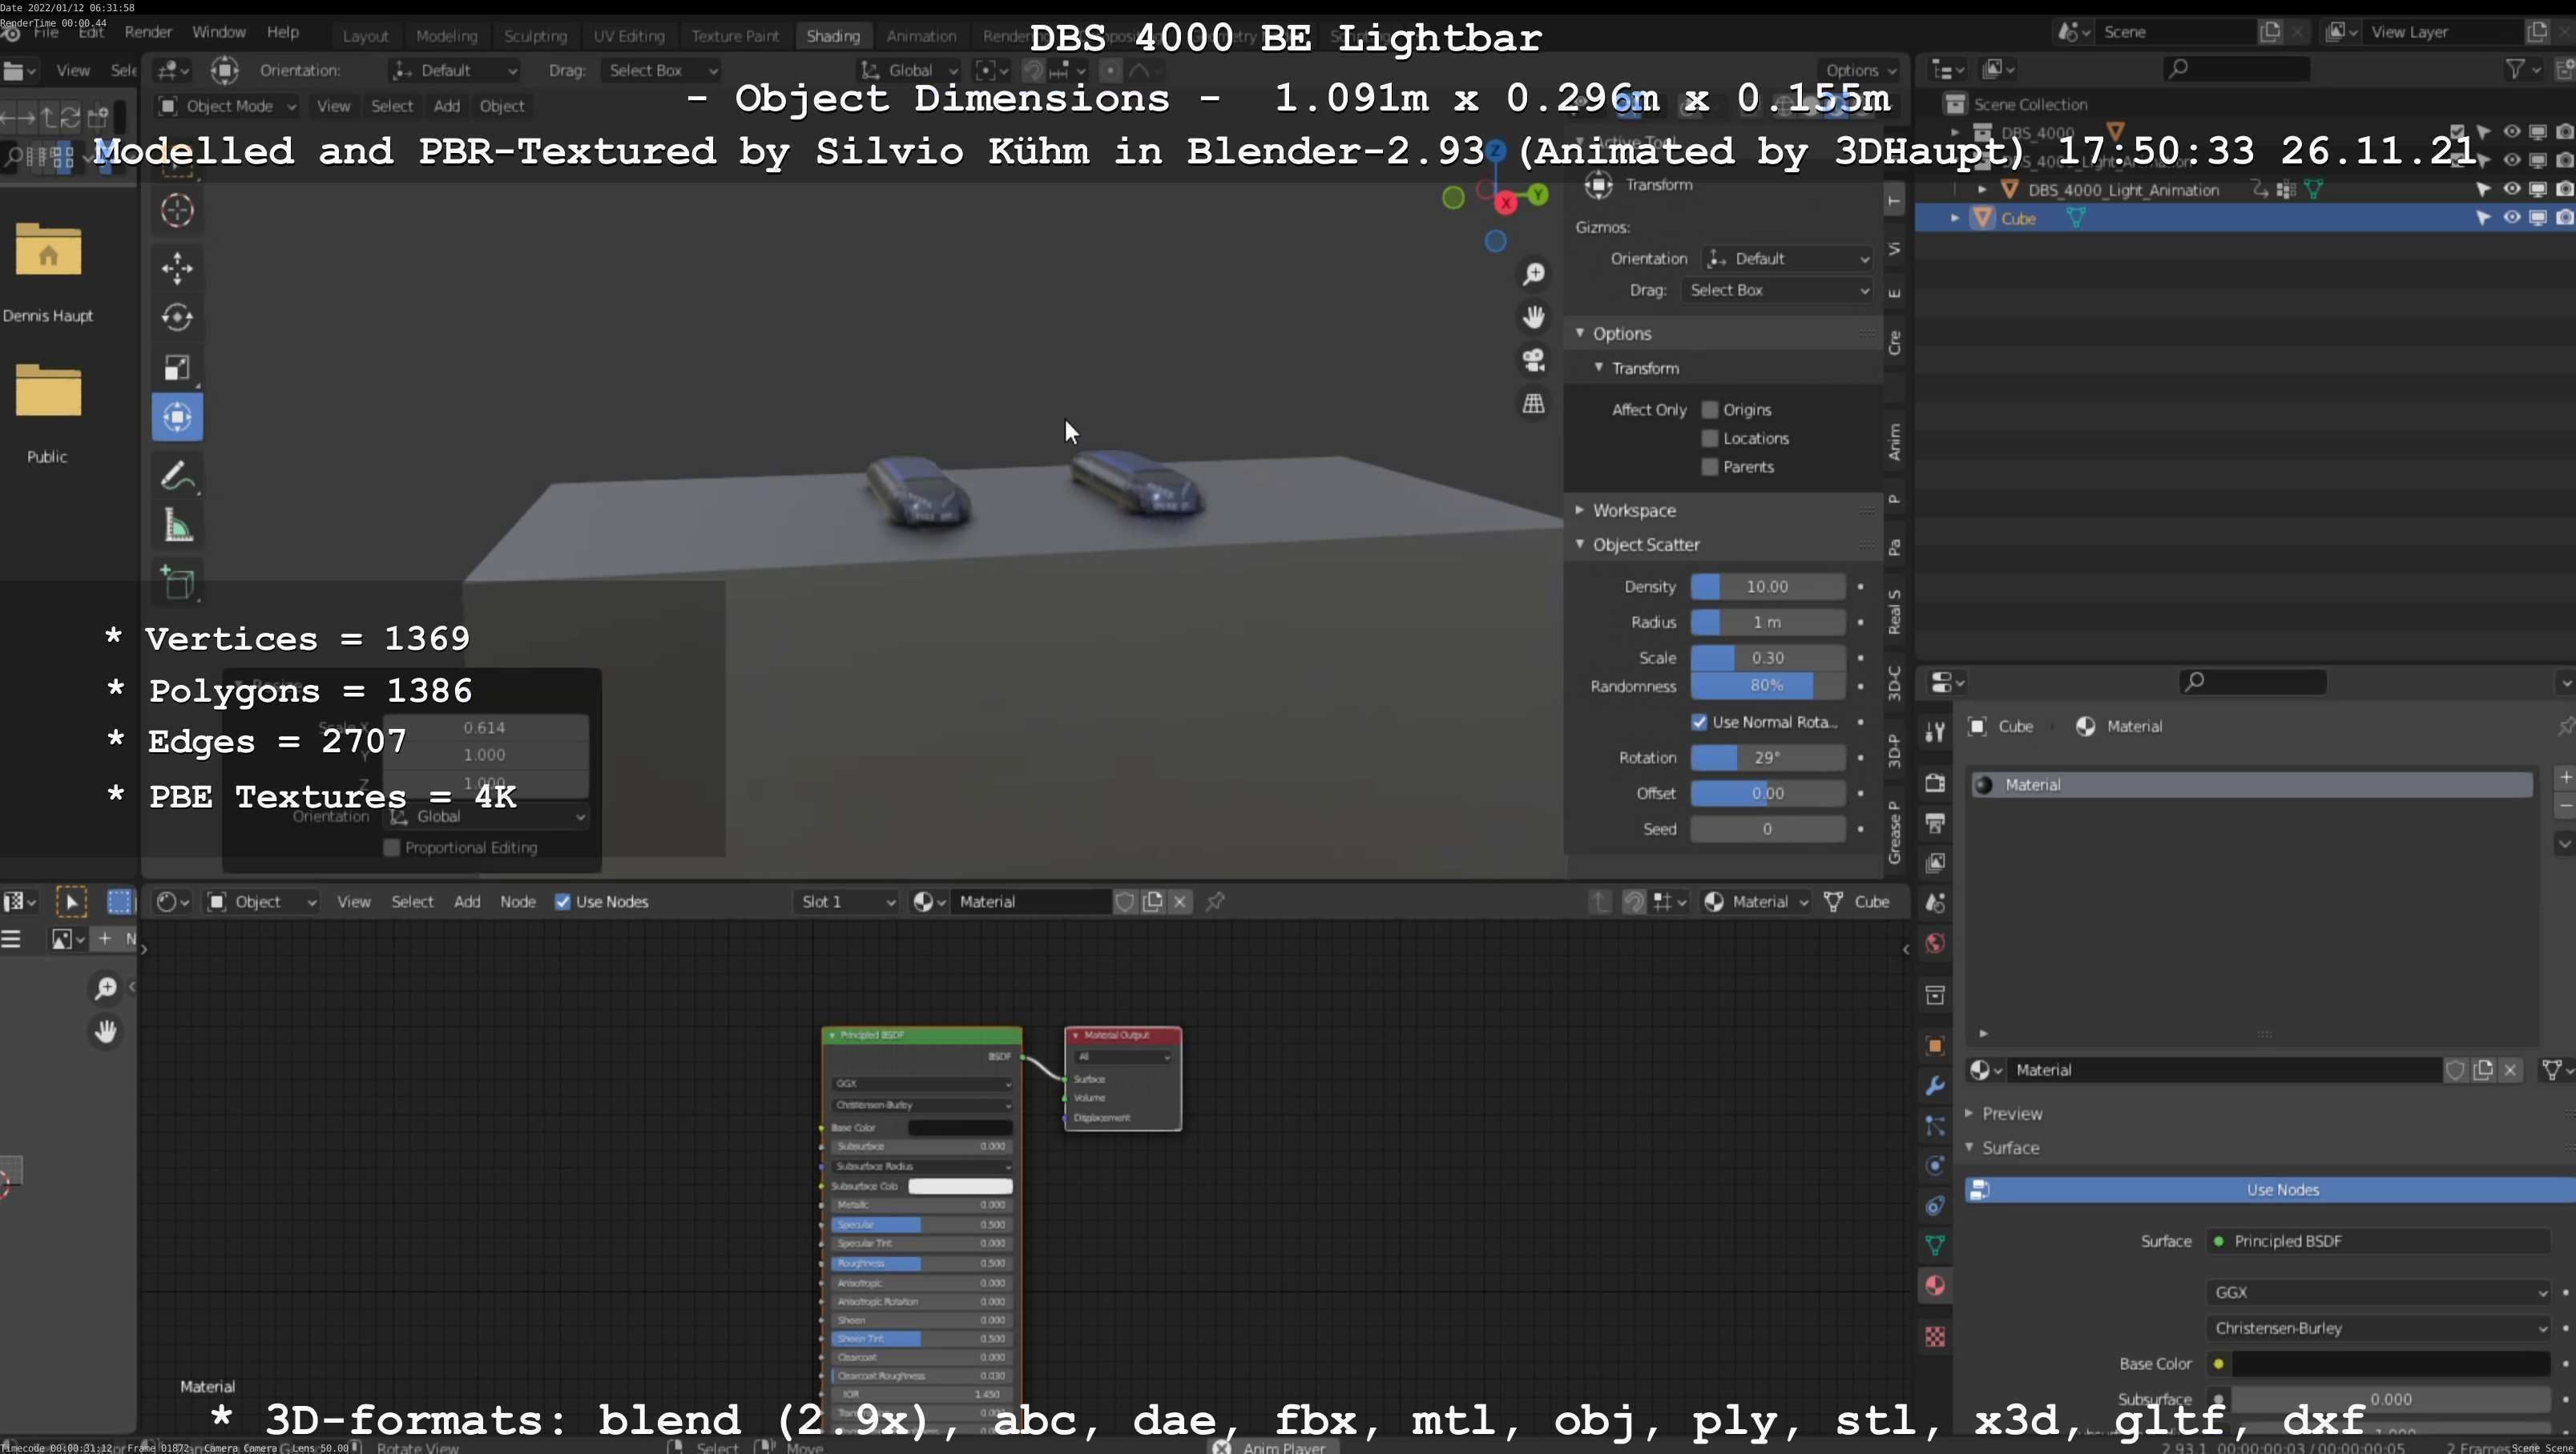Collapse the Object Scatter panel

click(1646, 544)
